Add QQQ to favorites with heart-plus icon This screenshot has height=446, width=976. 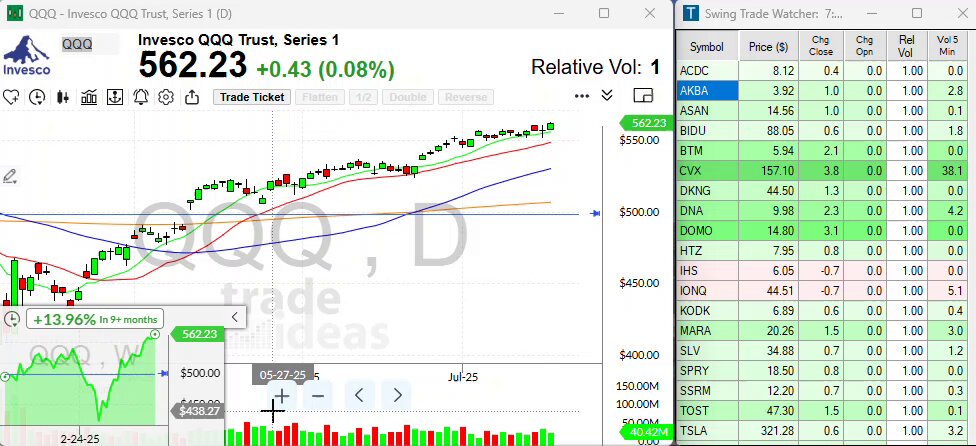11,97
